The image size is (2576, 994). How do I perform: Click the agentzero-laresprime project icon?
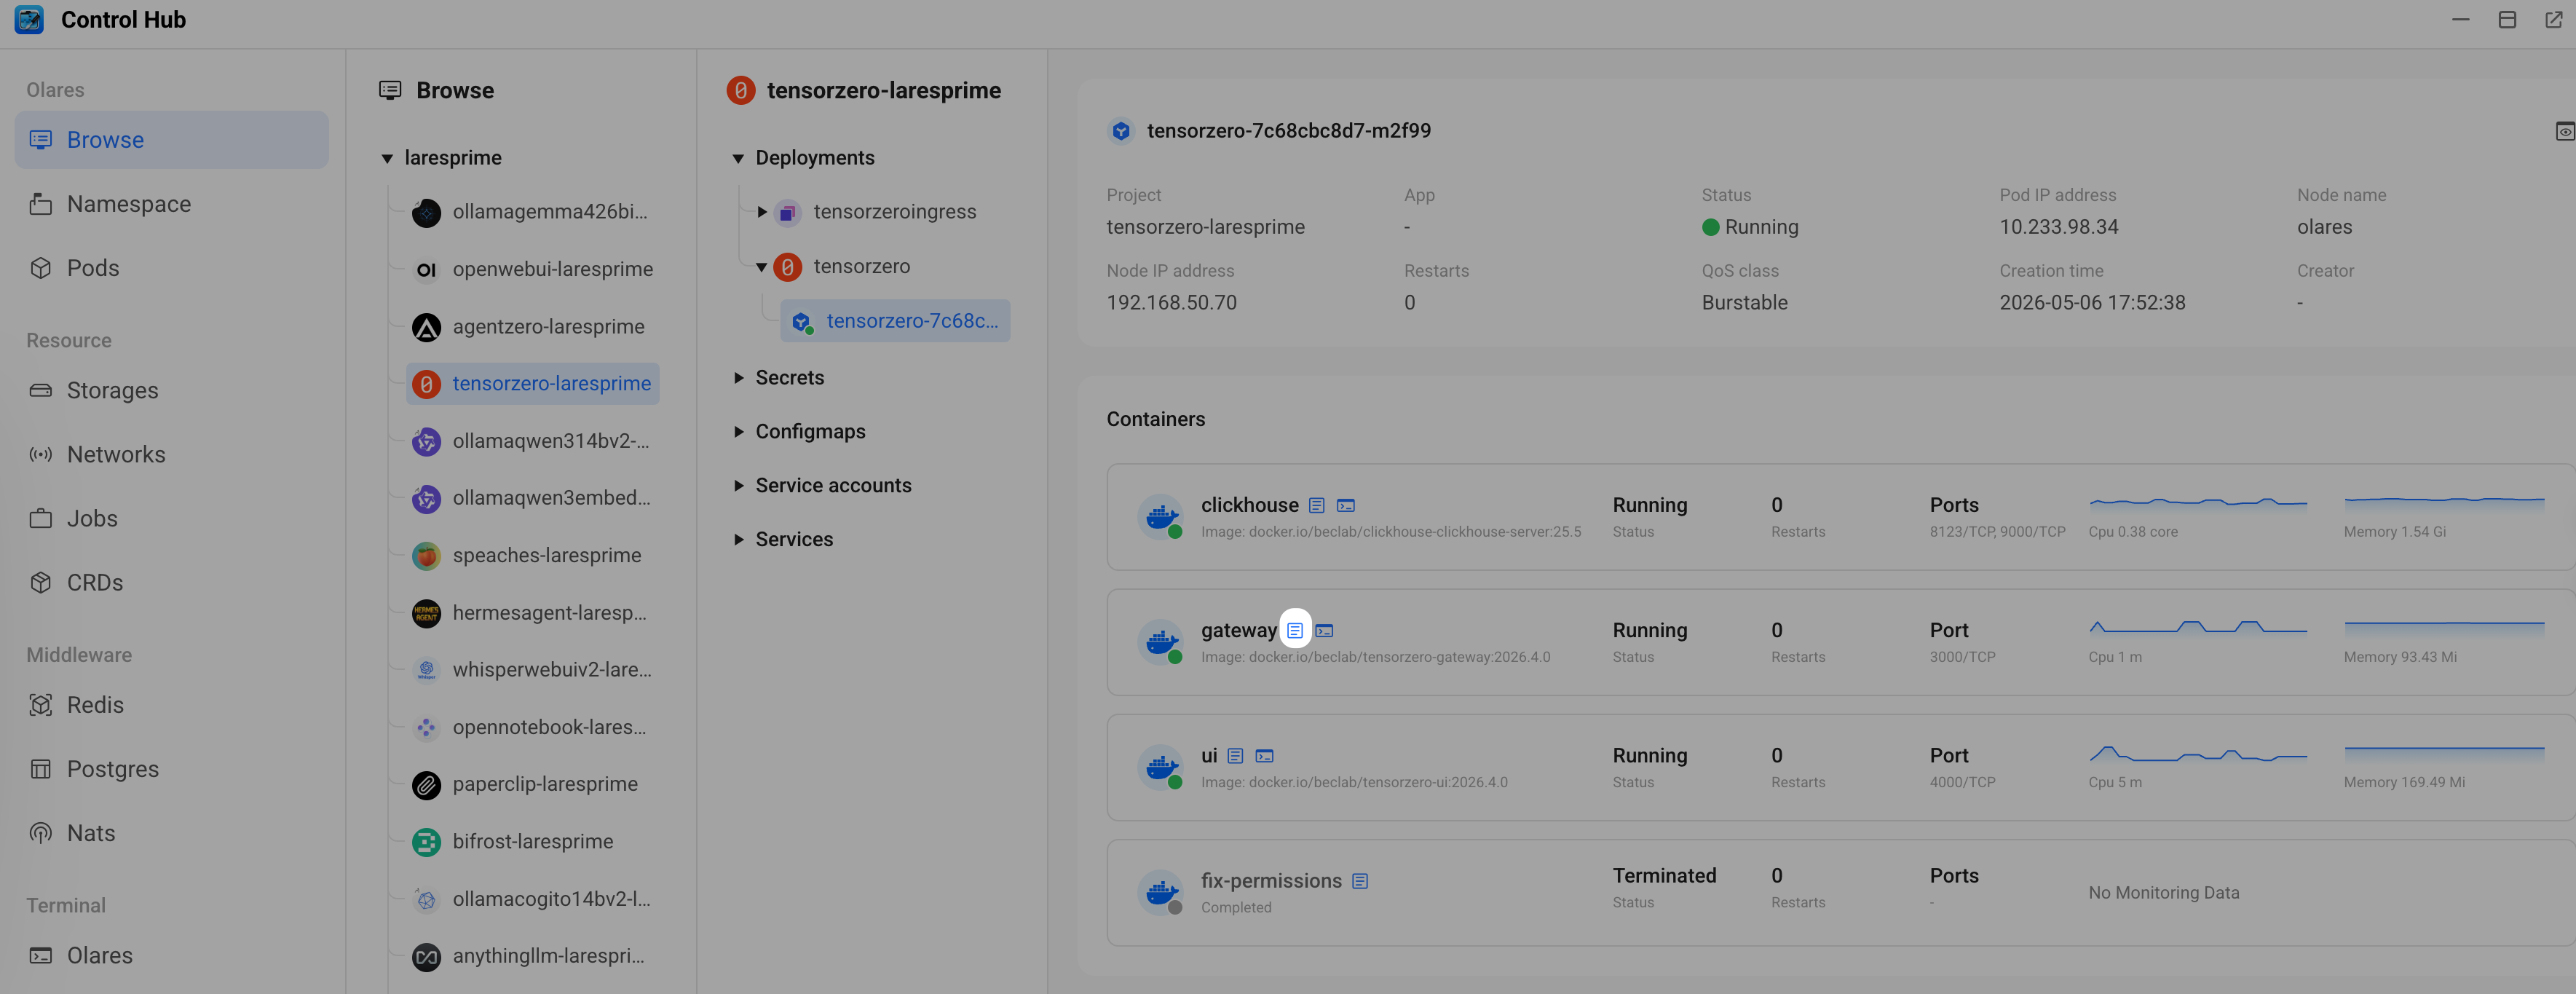point(427,327)
